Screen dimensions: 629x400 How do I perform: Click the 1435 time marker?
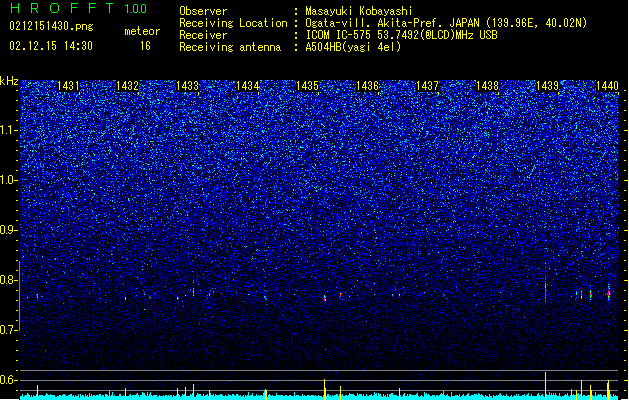[307, 86]
